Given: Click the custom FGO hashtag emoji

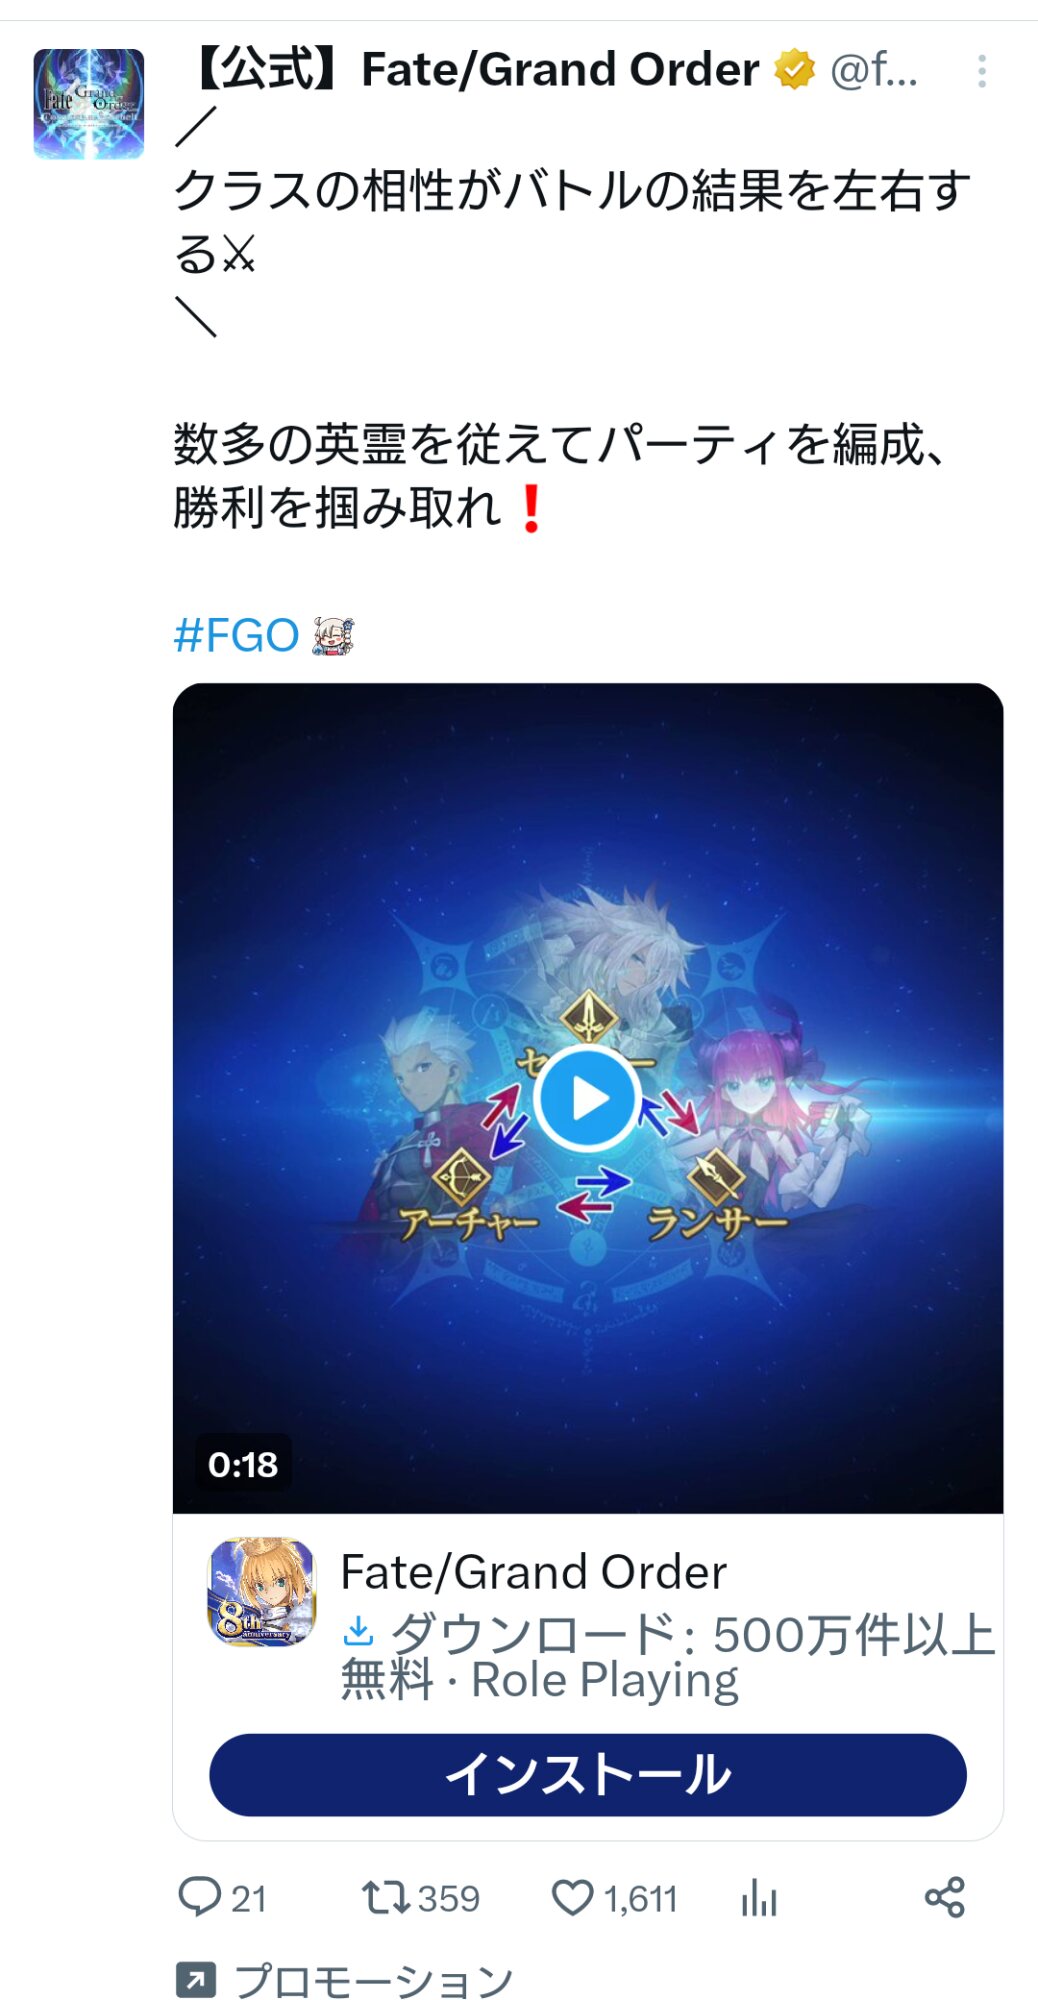Looking at the screenshot, I should 333,636.
